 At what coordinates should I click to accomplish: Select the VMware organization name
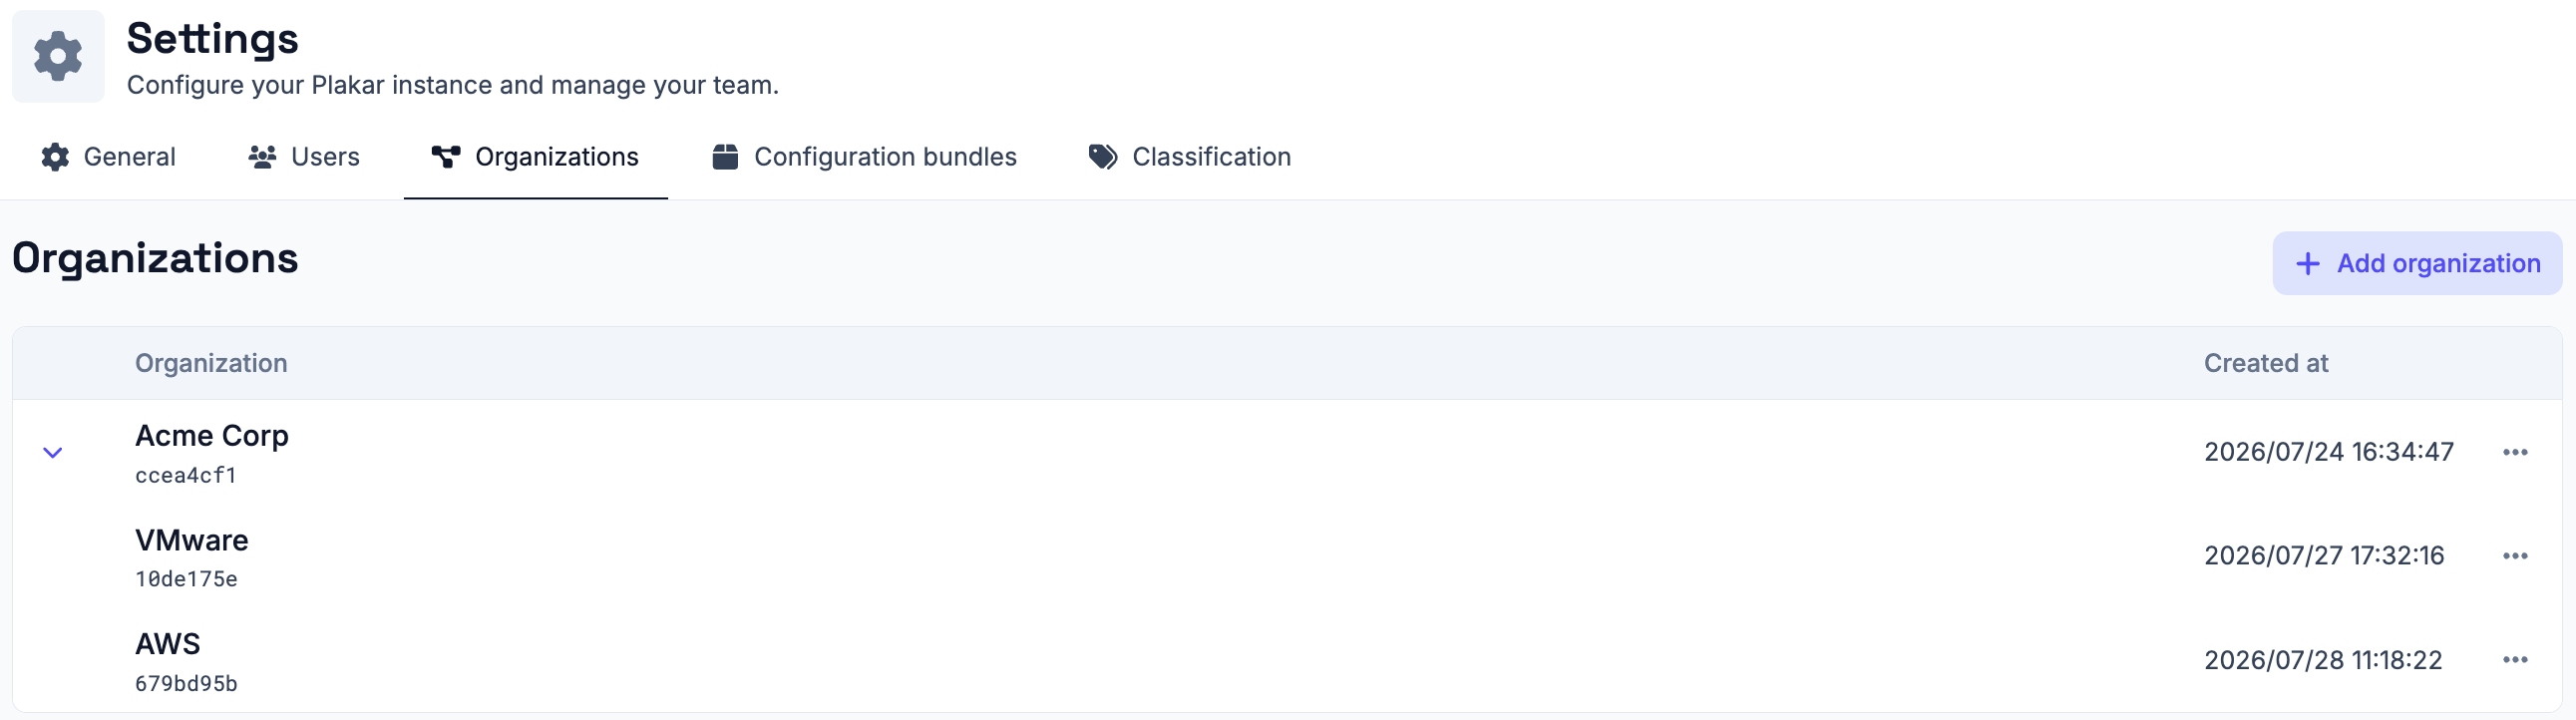192,541
